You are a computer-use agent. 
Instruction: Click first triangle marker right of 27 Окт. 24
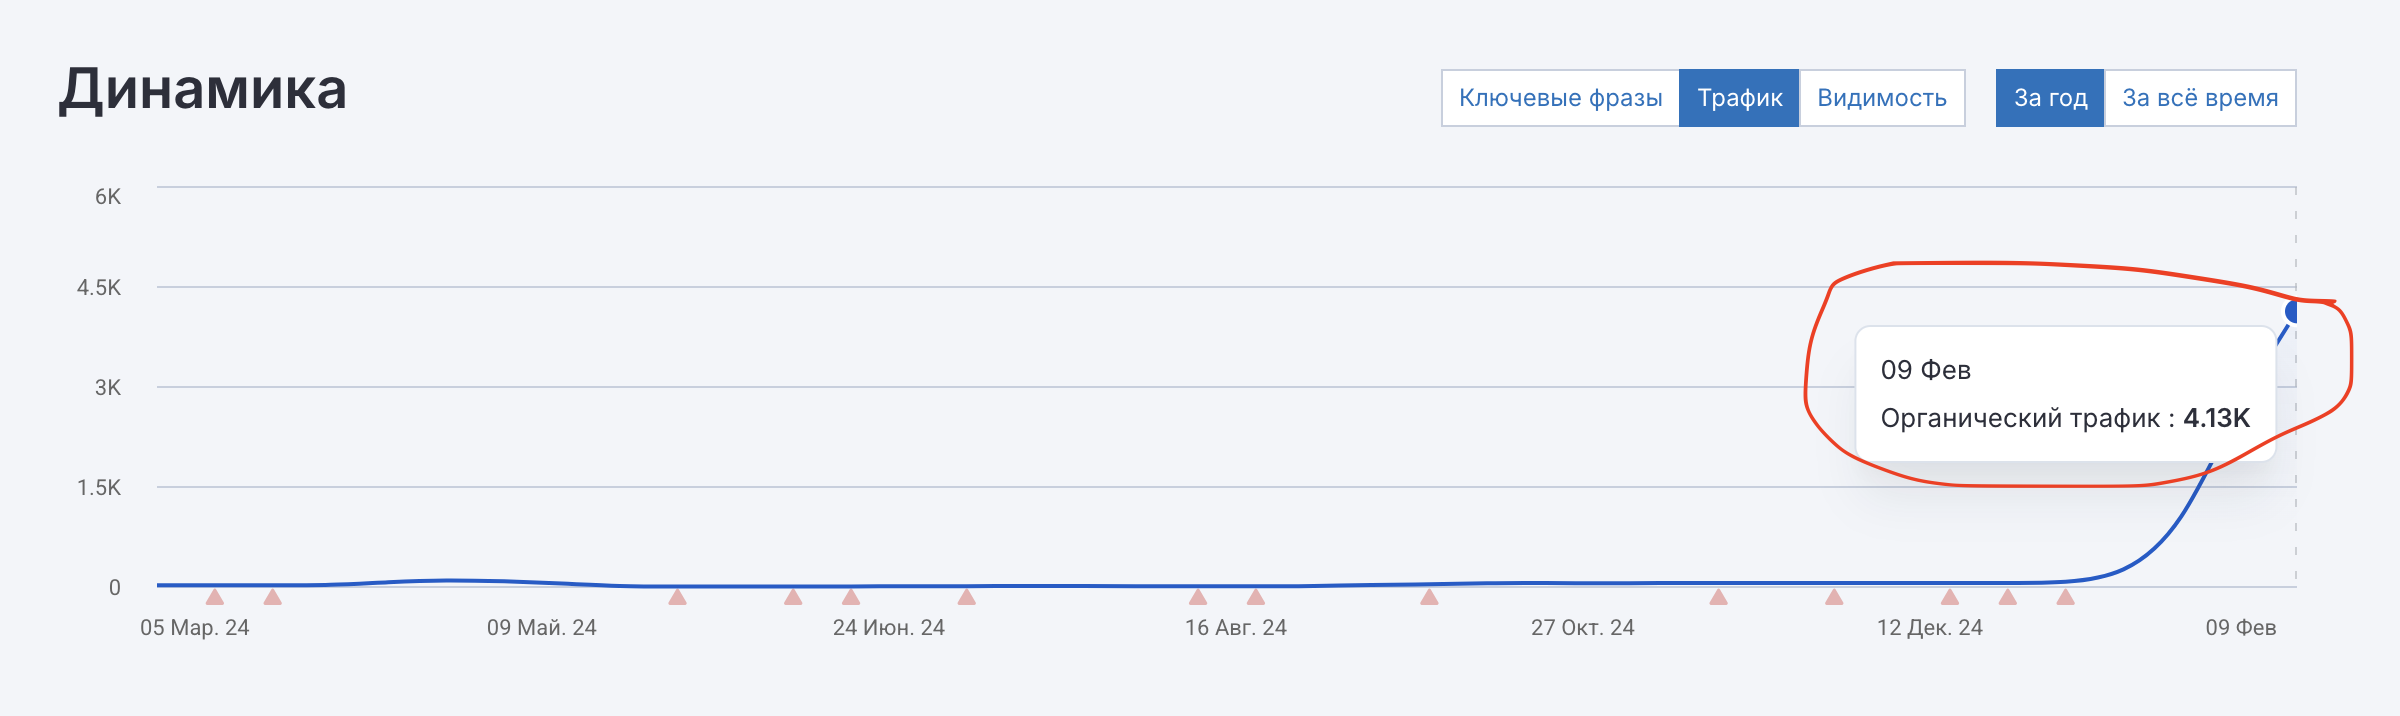coord(1718,597)
